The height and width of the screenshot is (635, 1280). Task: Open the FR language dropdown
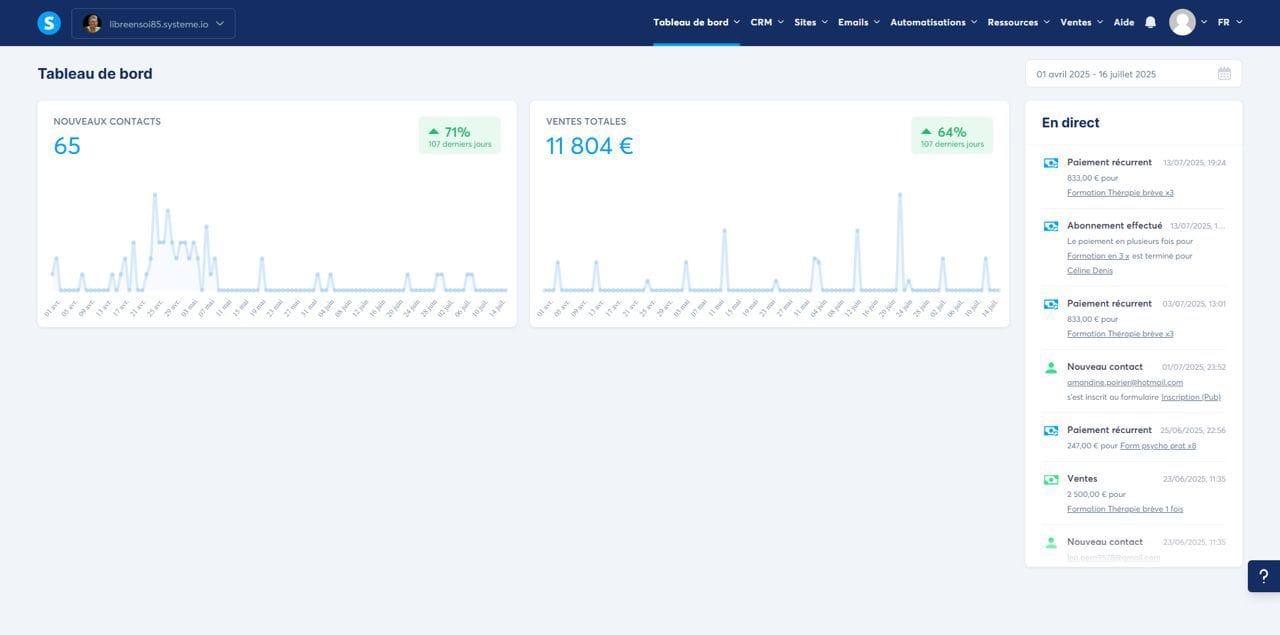(x=1230, y=22)
